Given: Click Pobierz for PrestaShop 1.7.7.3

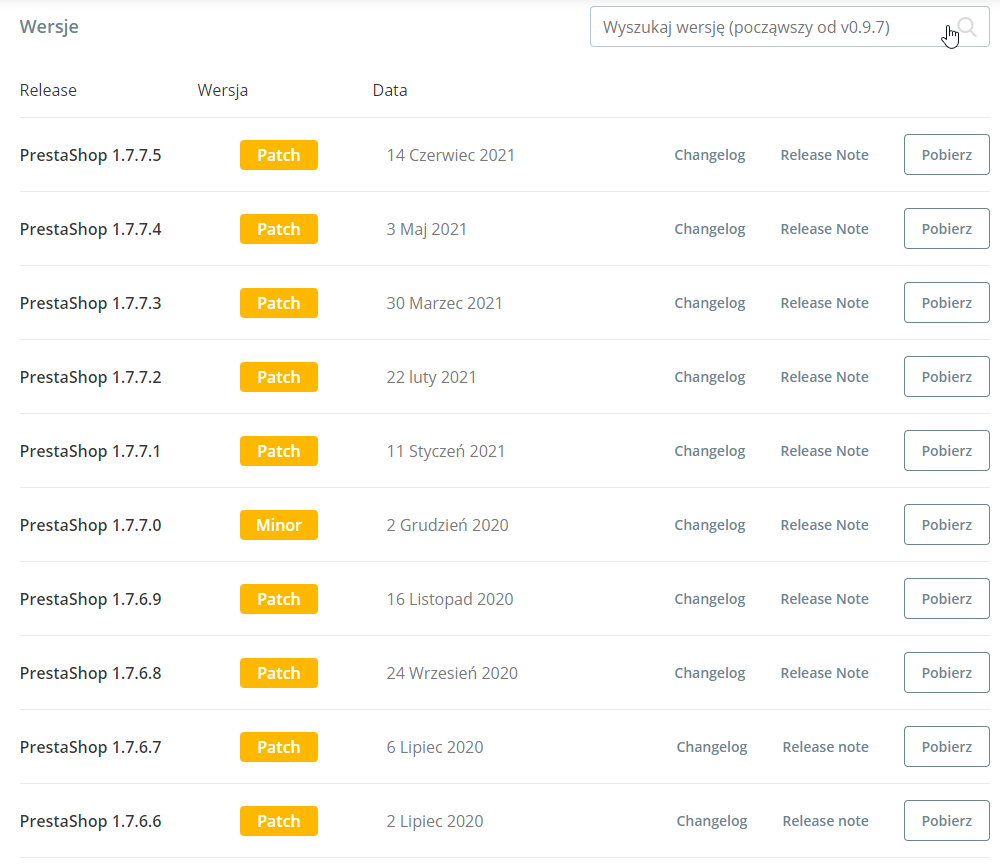Looking at the screenshot, I should click(x=945, y=303).
